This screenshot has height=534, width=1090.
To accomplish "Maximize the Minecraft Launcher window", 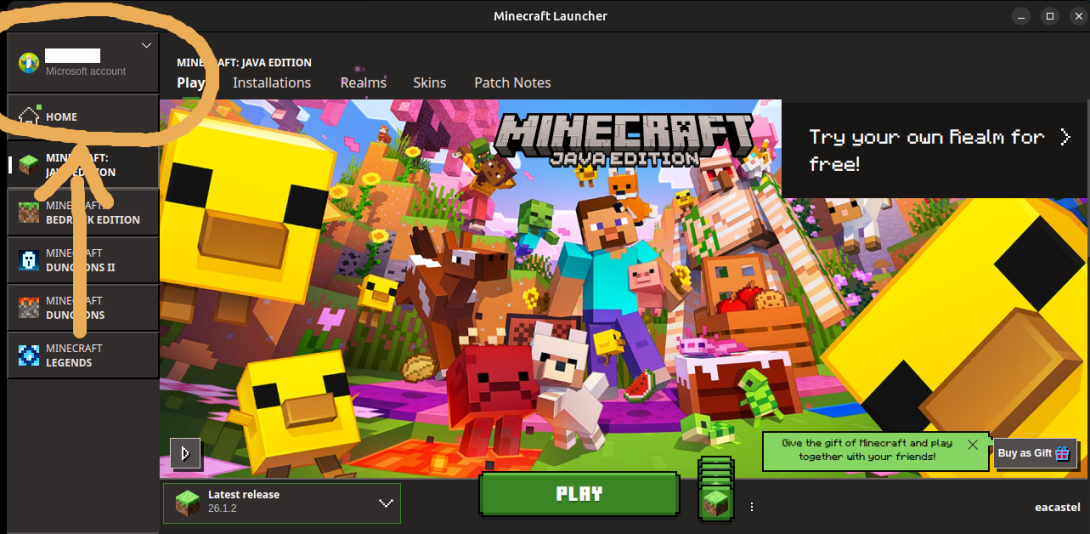I will pyautogui.click(x=1050, y=16).
